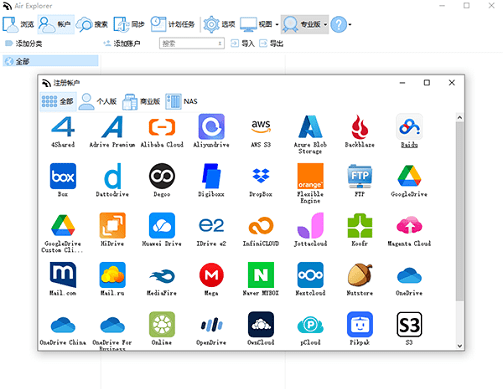Select the Nutstore acorn icon
Screen dimensions: 503x389
point(360,279)
